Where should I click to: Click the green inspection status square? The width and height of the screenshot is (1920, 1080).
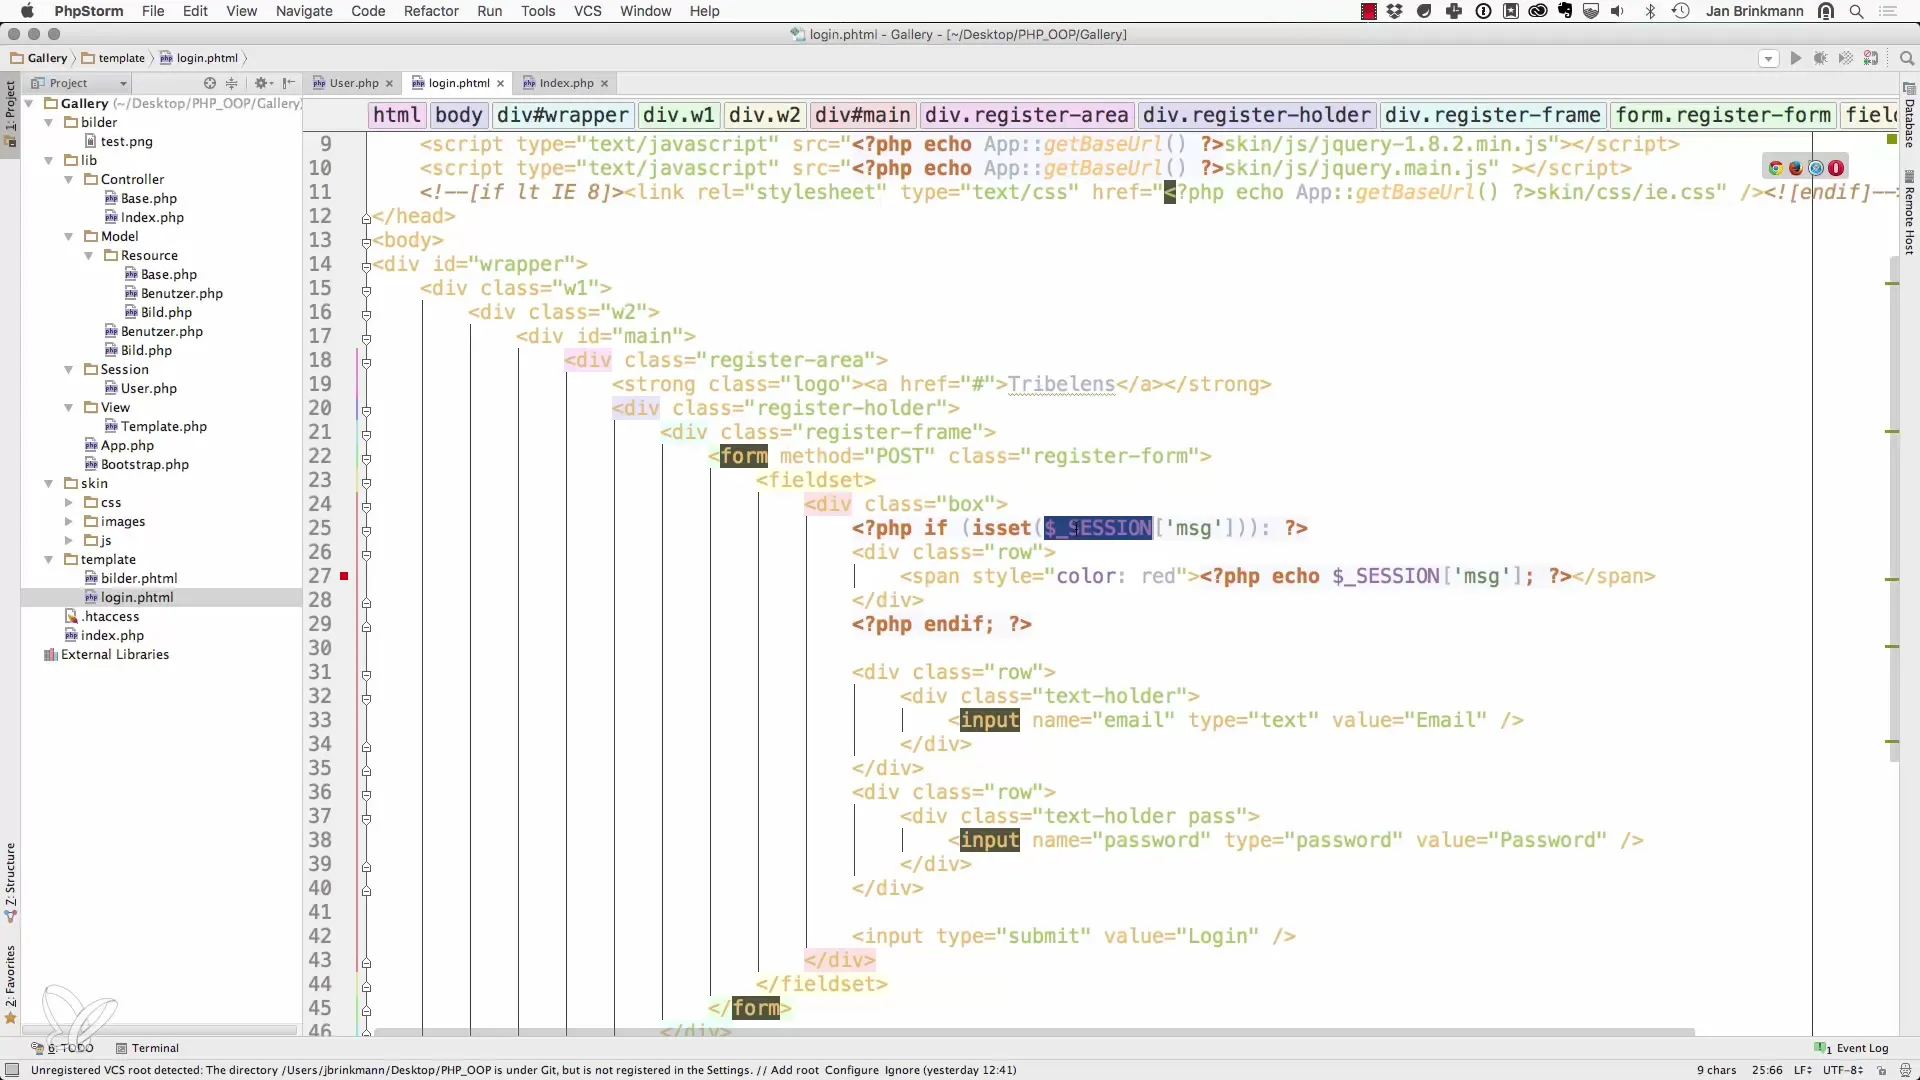(1892, 139)
